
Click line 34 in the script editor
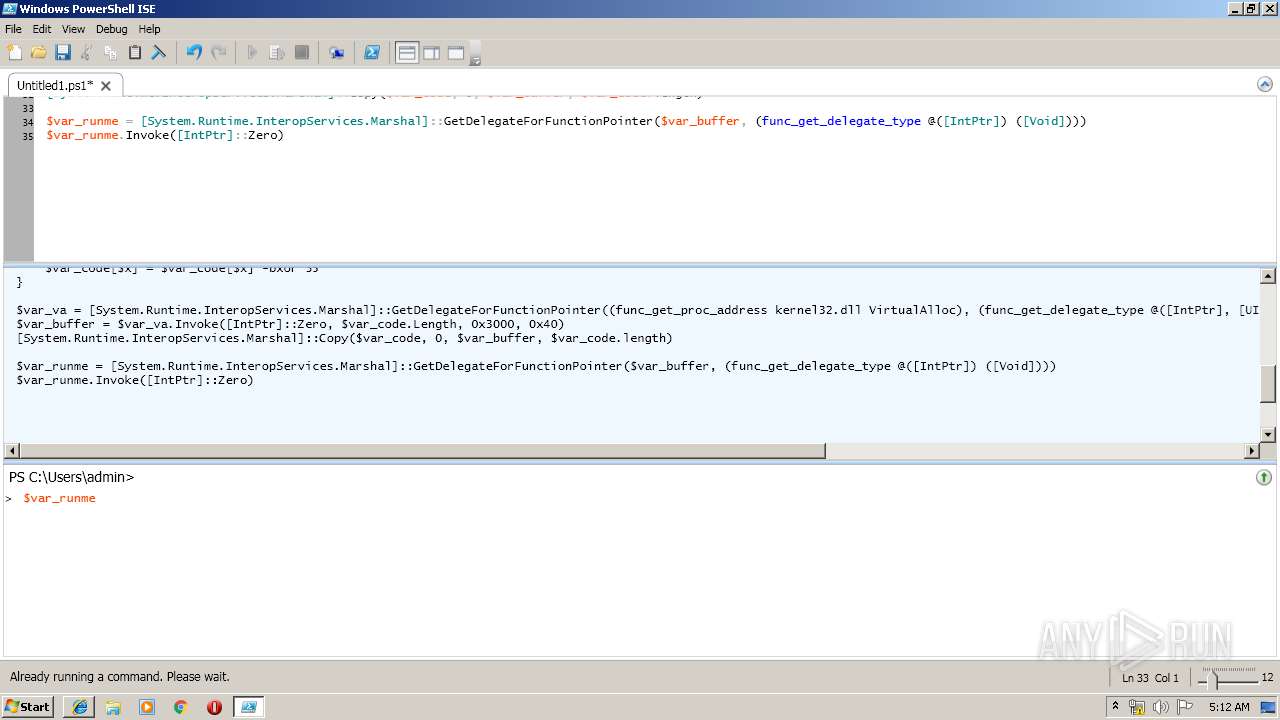tap(566, 121)
